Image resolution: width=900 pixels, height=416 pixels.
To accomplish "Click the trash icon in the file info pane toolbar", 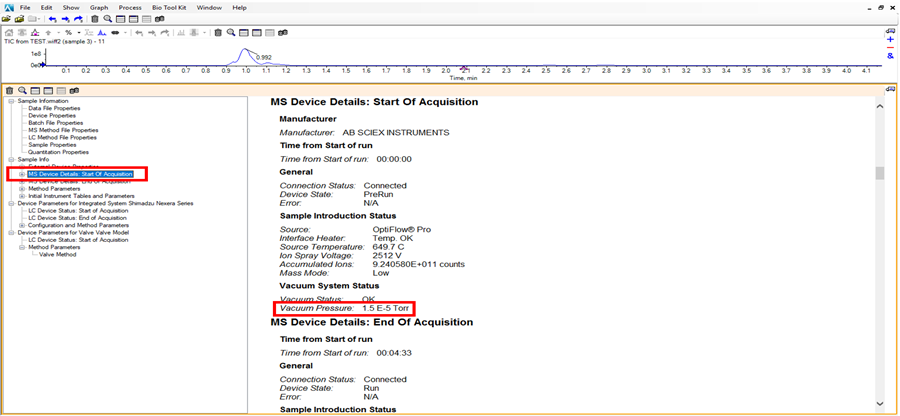I will point(9,91).
